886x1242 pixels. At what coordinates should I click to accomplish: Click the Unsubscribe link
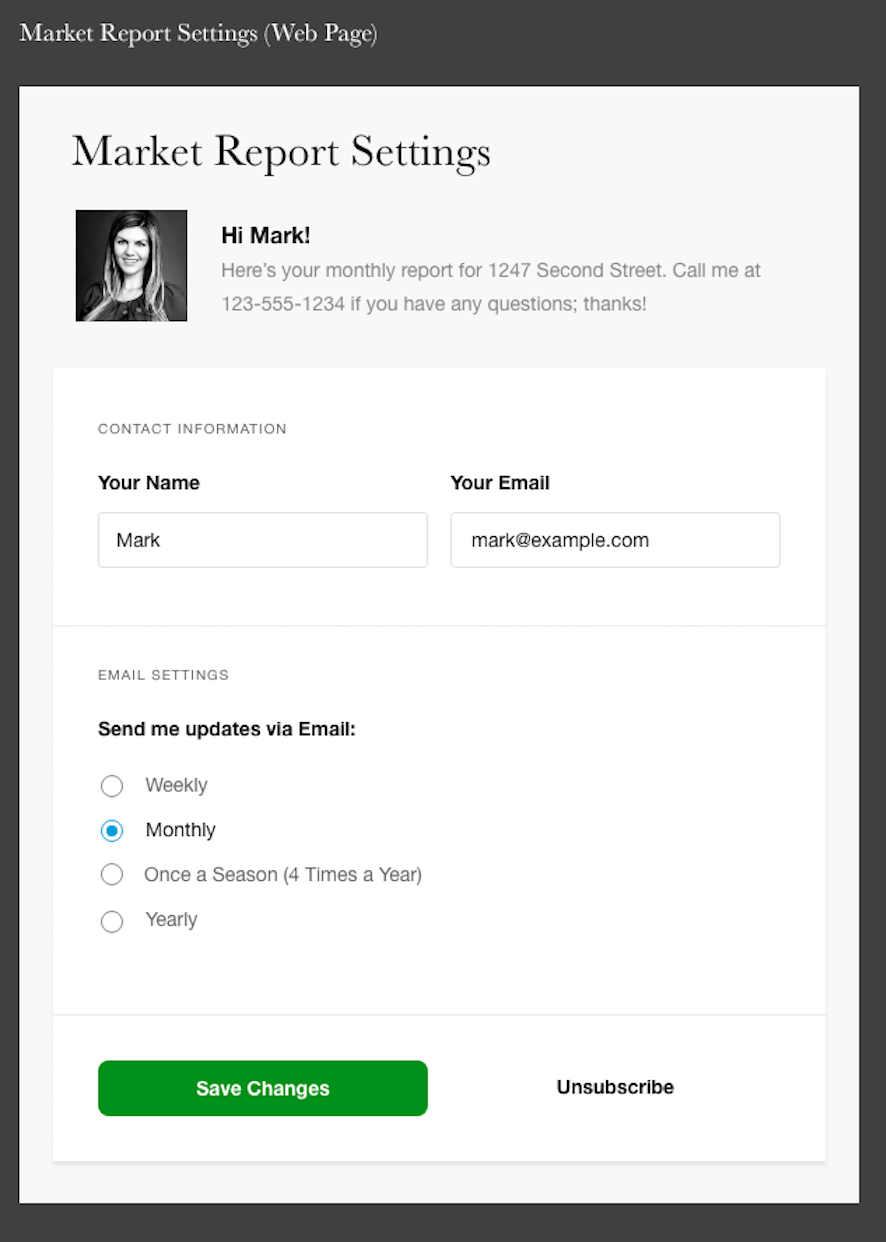(x=615, y=1087)
